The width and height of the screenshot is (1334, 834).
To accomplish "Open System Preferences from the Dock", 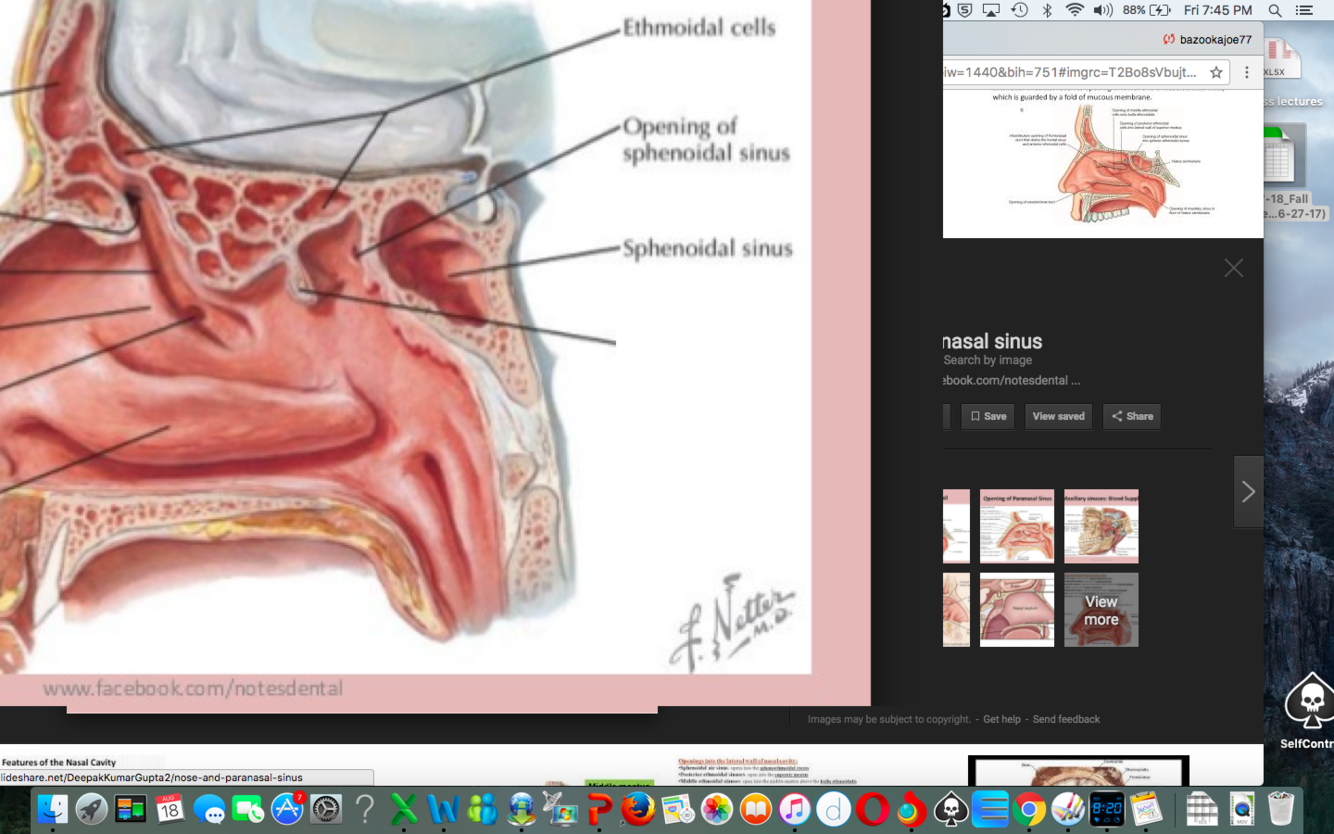I will [x=326, y=808].
